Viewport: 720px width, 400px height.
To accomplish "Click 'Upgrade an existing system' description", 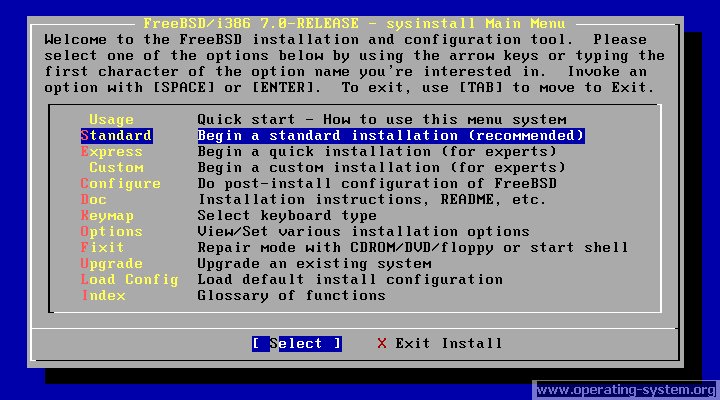I will (x=315, y=264).
